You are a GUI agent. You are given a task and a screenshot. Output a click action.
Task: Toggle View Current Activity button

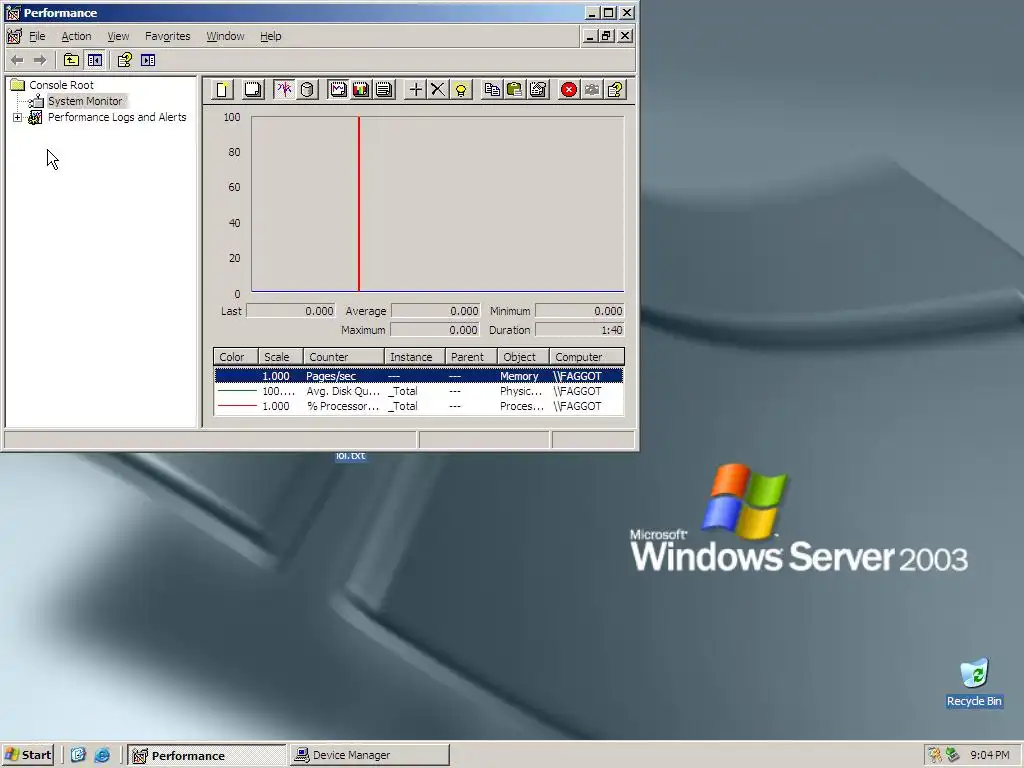point(284,89)
